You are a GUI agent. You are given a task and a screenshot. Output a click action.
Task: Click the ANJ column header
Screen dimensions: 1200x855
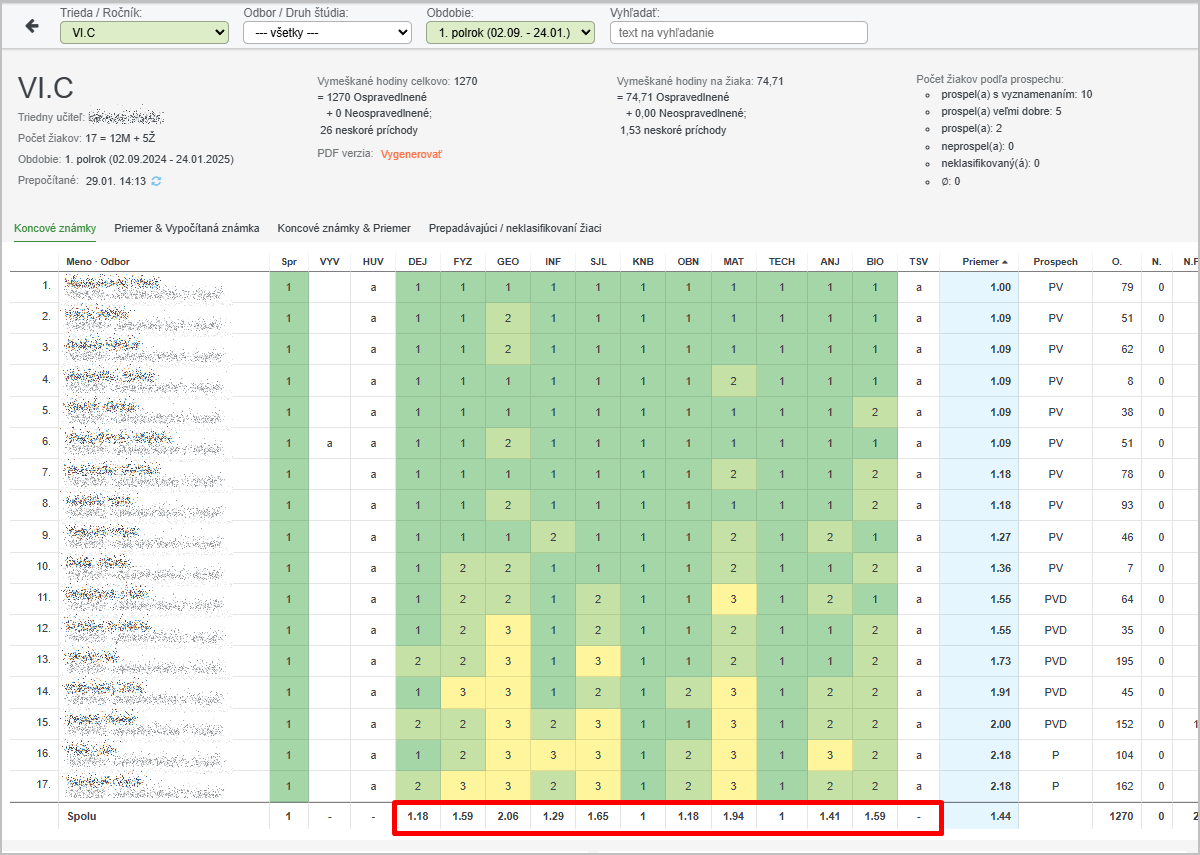[830, 262]
